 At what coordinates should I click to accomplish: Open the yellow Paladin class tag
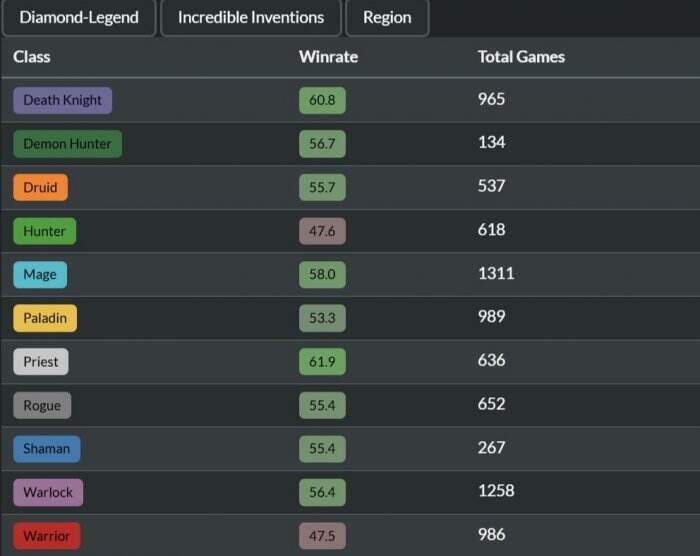coord(45,318)
